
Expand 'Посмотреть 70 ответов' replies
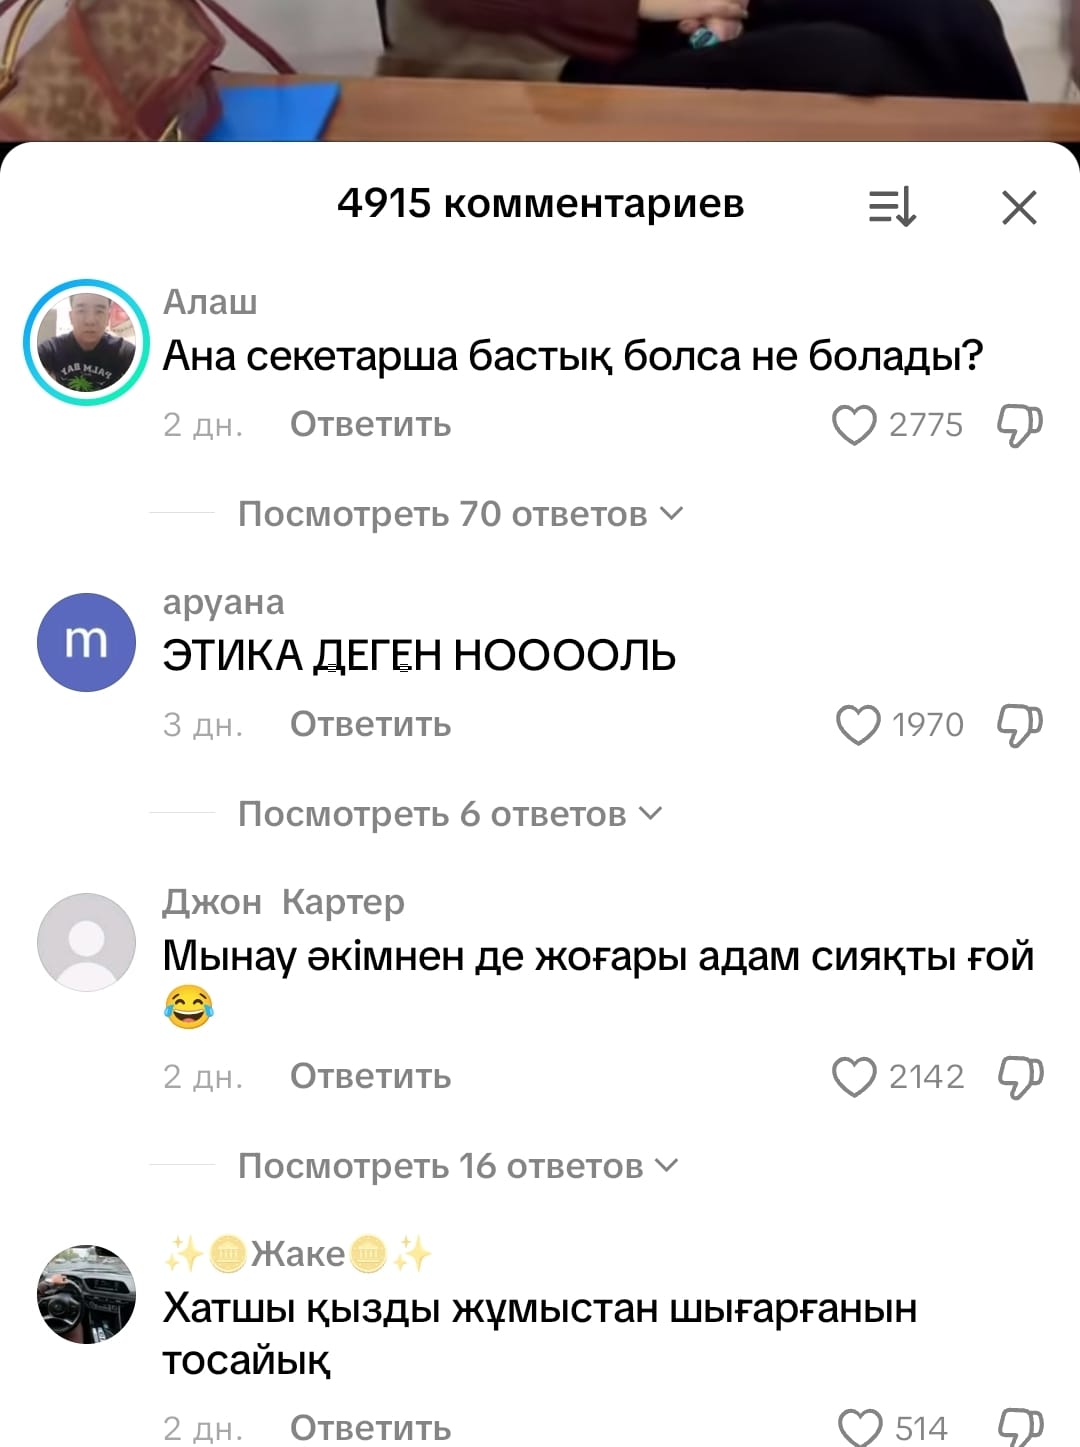460,514
